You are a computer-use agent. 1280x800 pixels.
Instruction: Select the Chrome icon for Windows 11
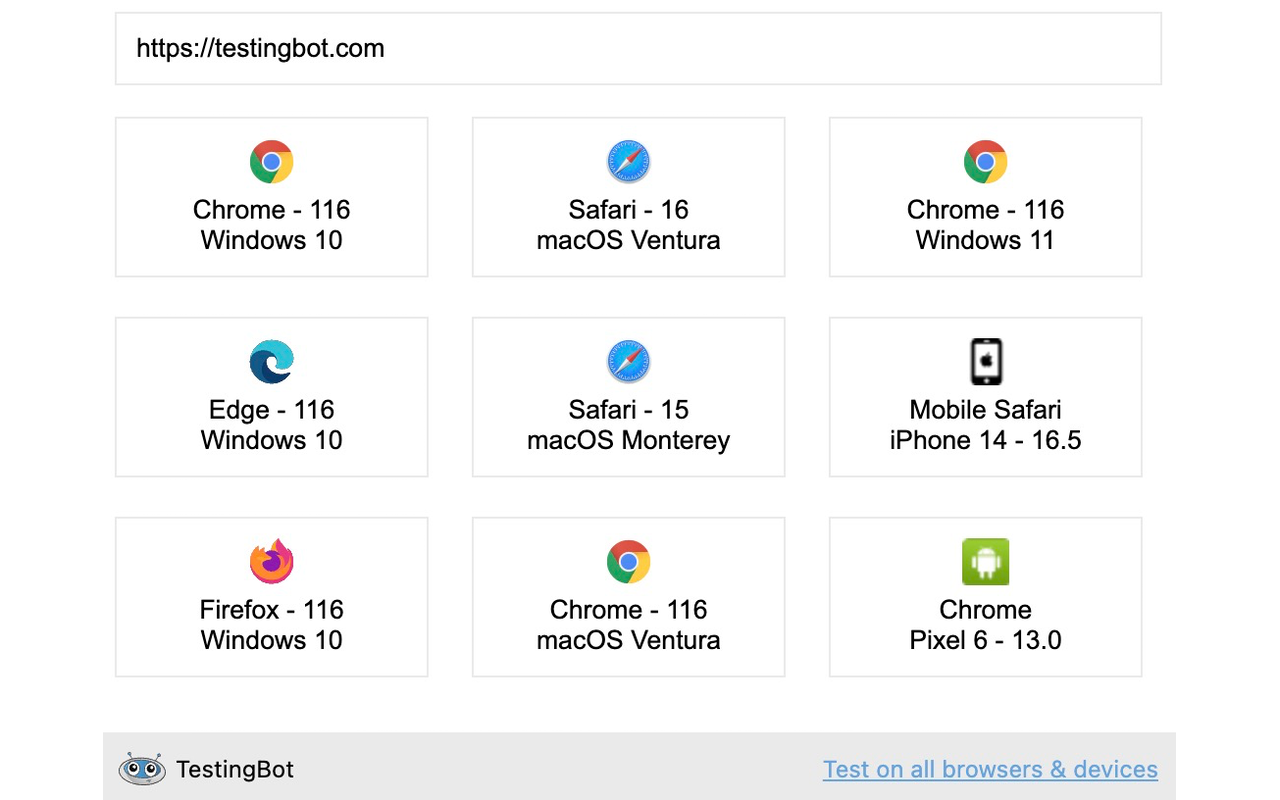[x=985, y=161]
